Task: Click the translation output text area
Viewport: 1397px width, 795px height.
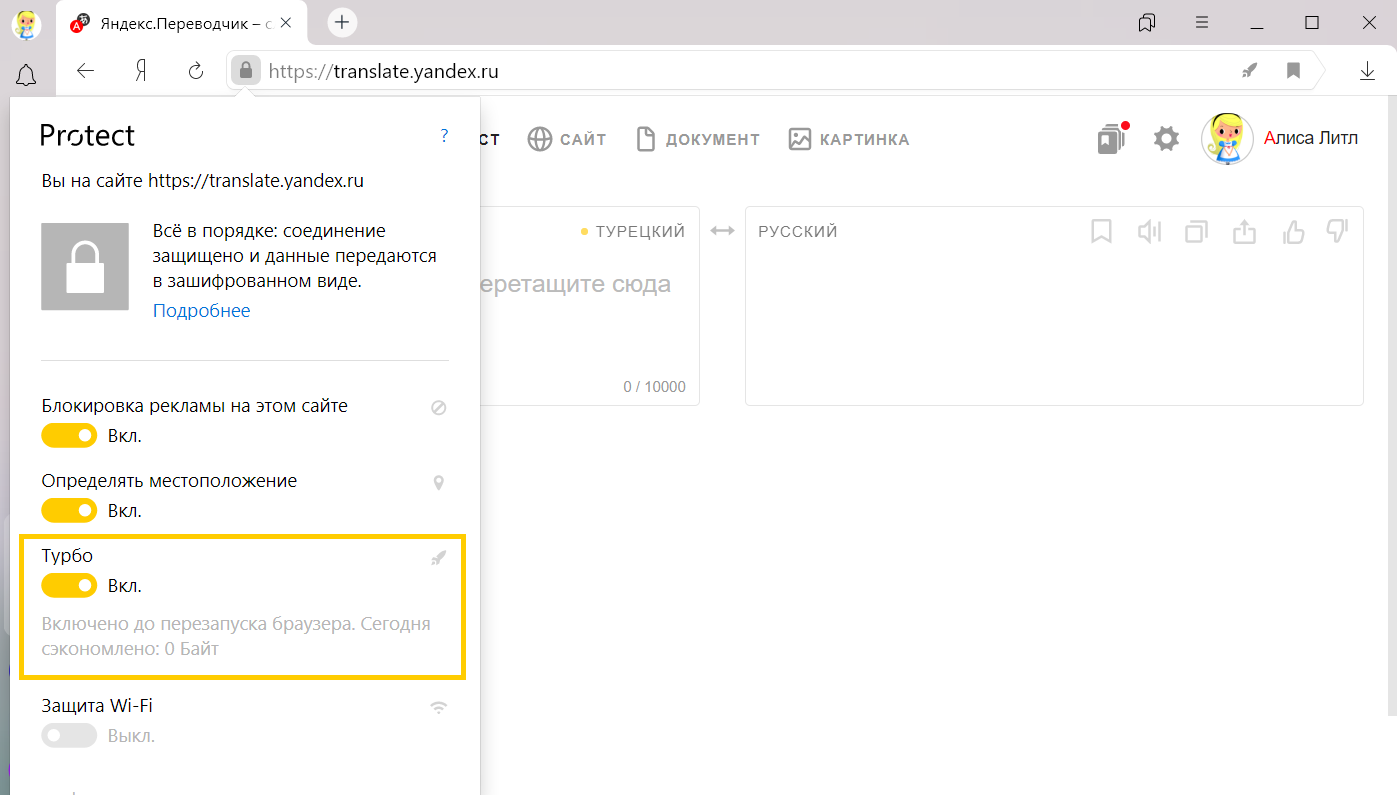Action: click(x=1054, y=305)
